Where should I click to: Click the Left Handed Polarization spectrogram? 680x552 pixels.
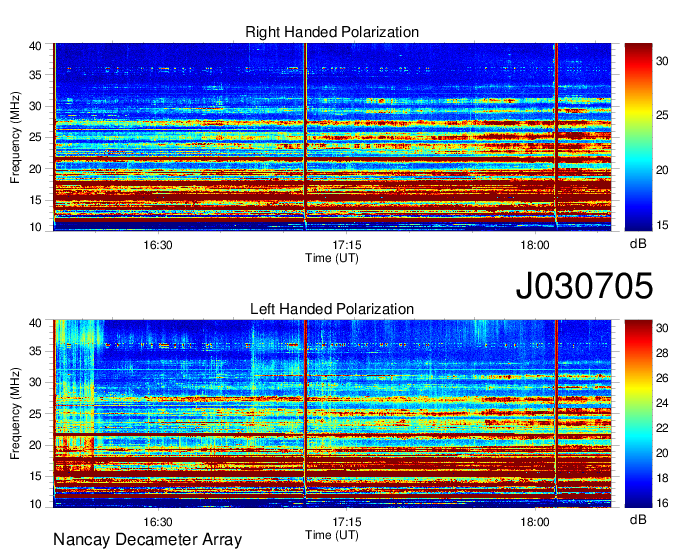click(332, 414)
